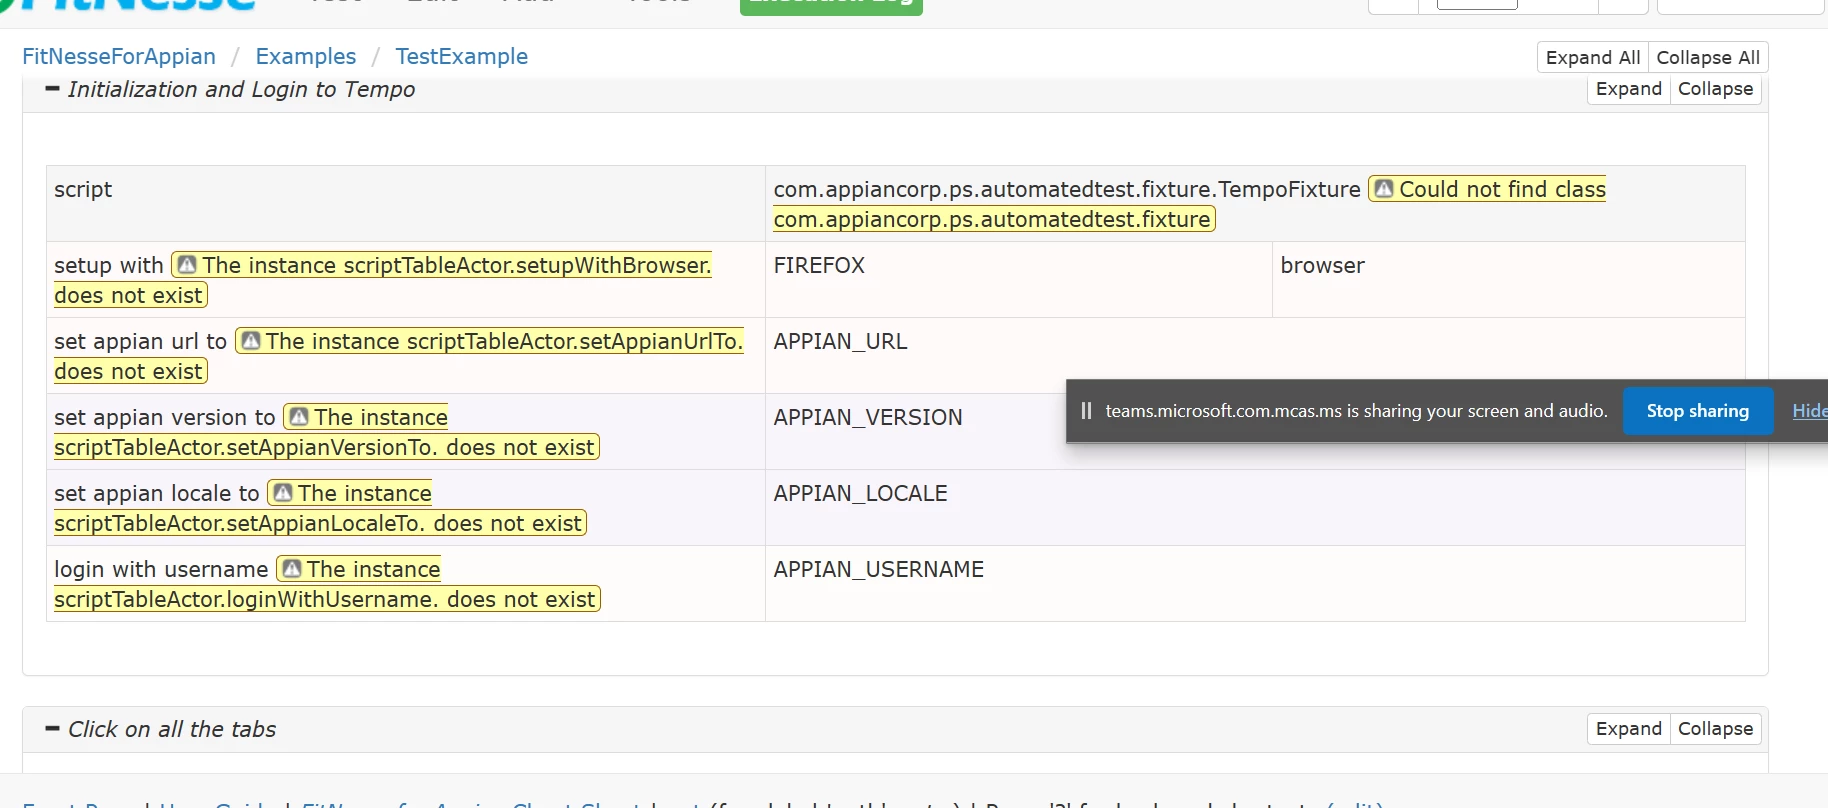Click the 'script' table cell
The image size is (1828, 808).
click(406, 204)
